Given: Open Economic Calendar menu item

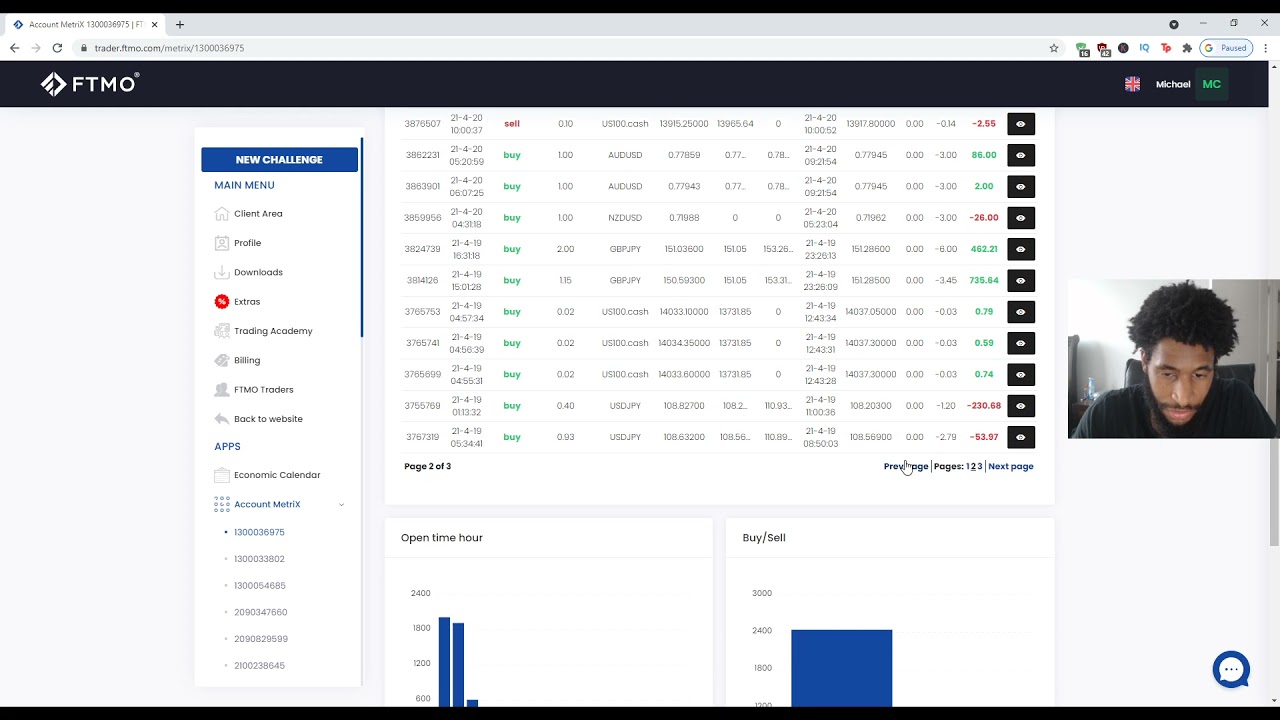Looking at the screenshot, I should pyautogui.click(x=277, y=475).
